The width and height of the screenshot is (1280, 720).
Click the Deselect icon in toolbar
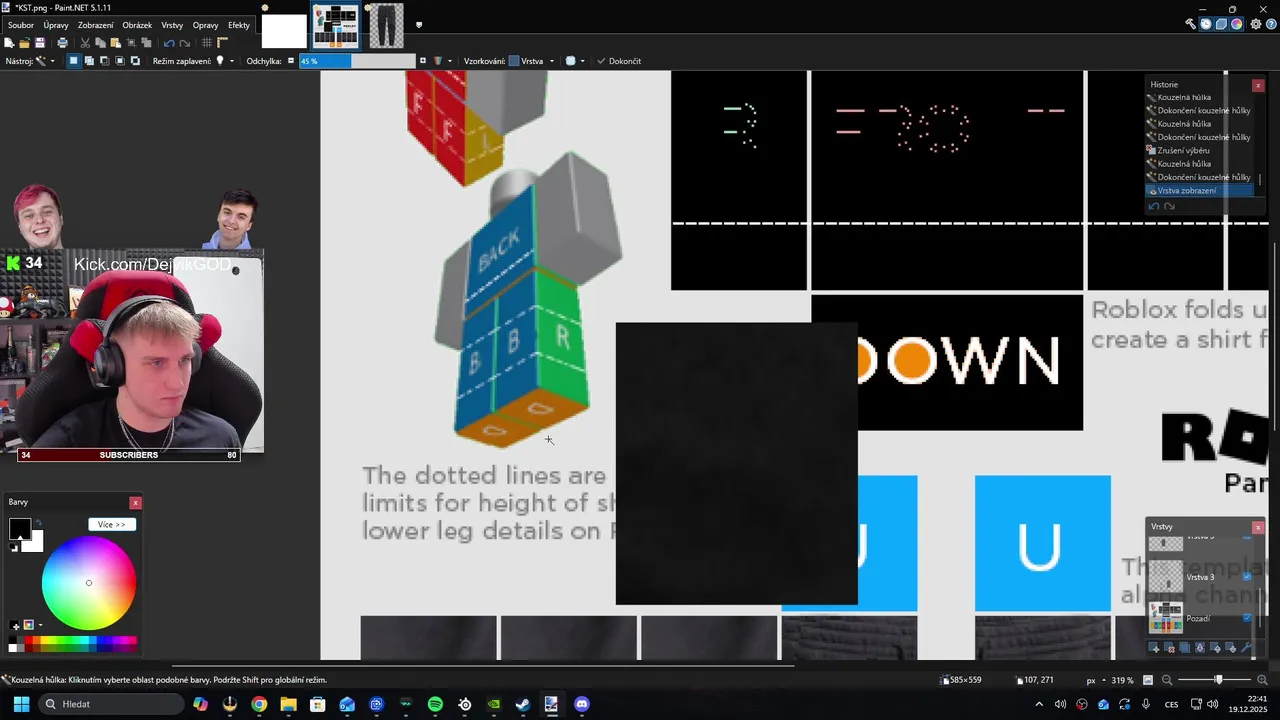tap(146, 43)
